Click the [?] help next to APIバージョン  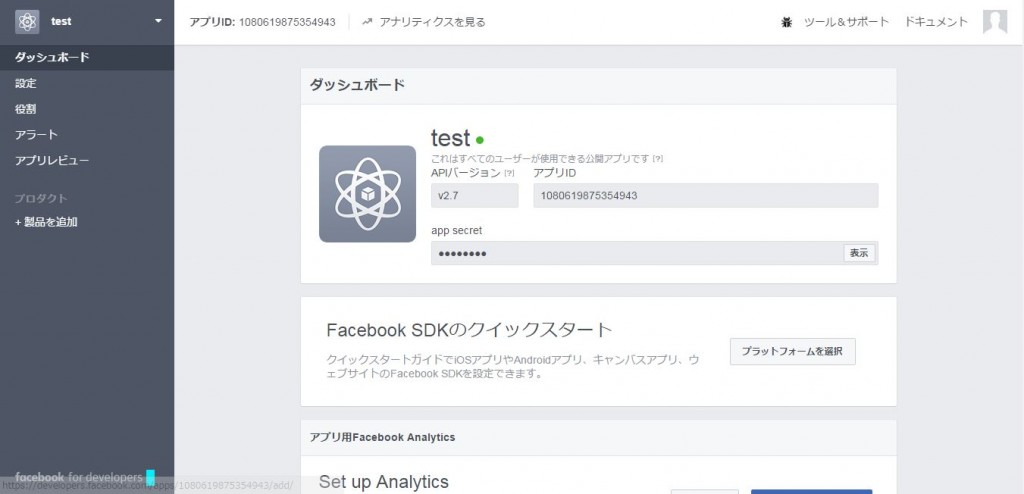tap(509, 173)
